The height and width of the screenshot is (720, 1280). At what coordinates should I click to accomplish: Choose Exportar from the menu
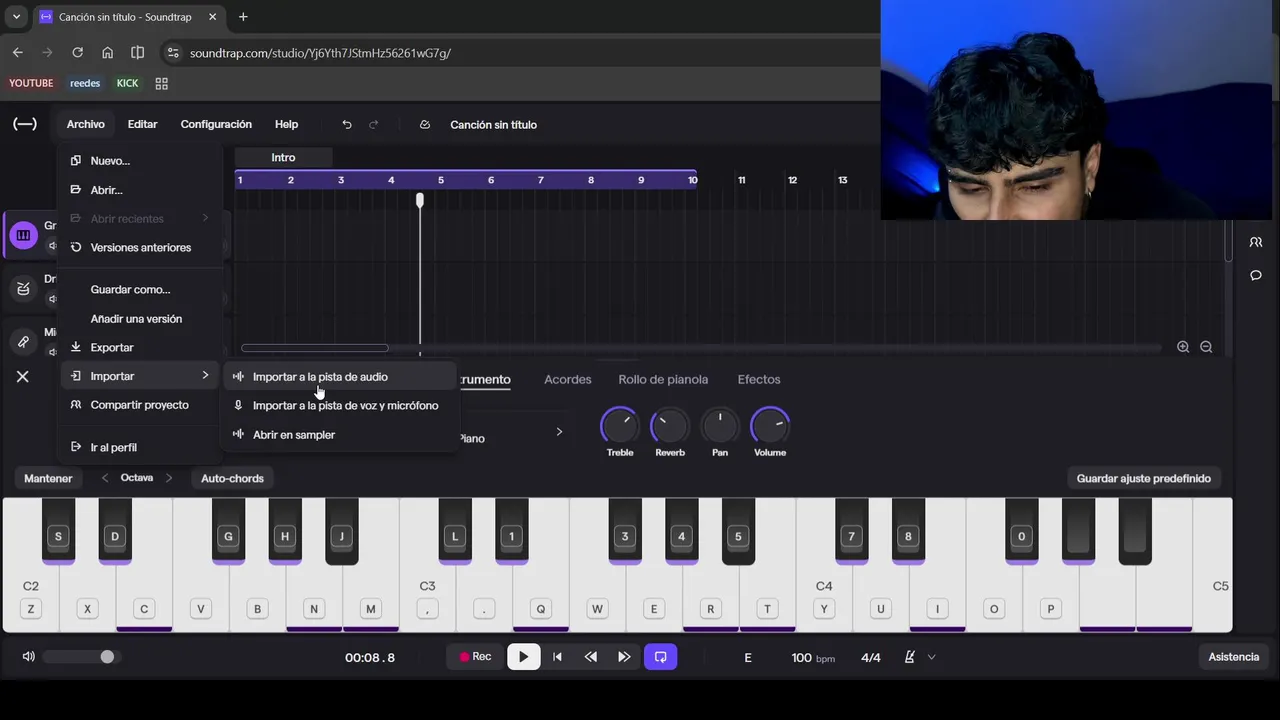[x=140, y=348]
